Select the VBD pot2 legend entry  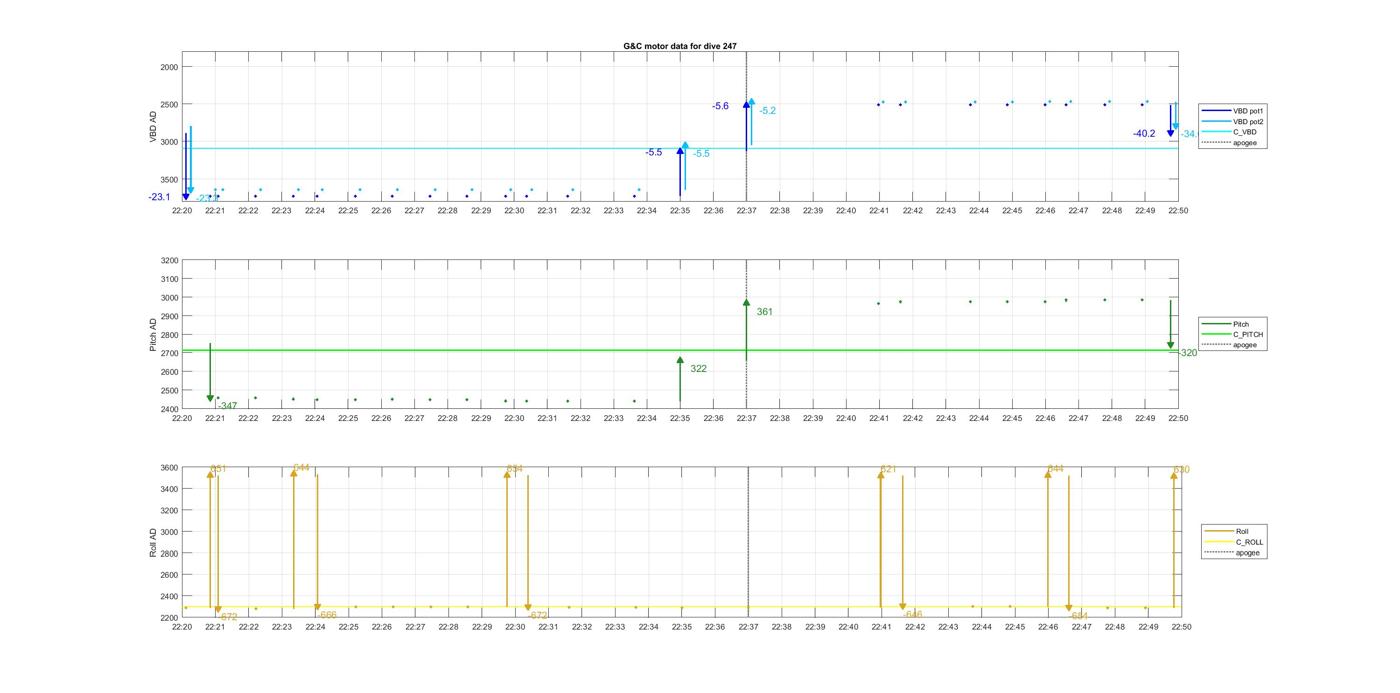1232,121
